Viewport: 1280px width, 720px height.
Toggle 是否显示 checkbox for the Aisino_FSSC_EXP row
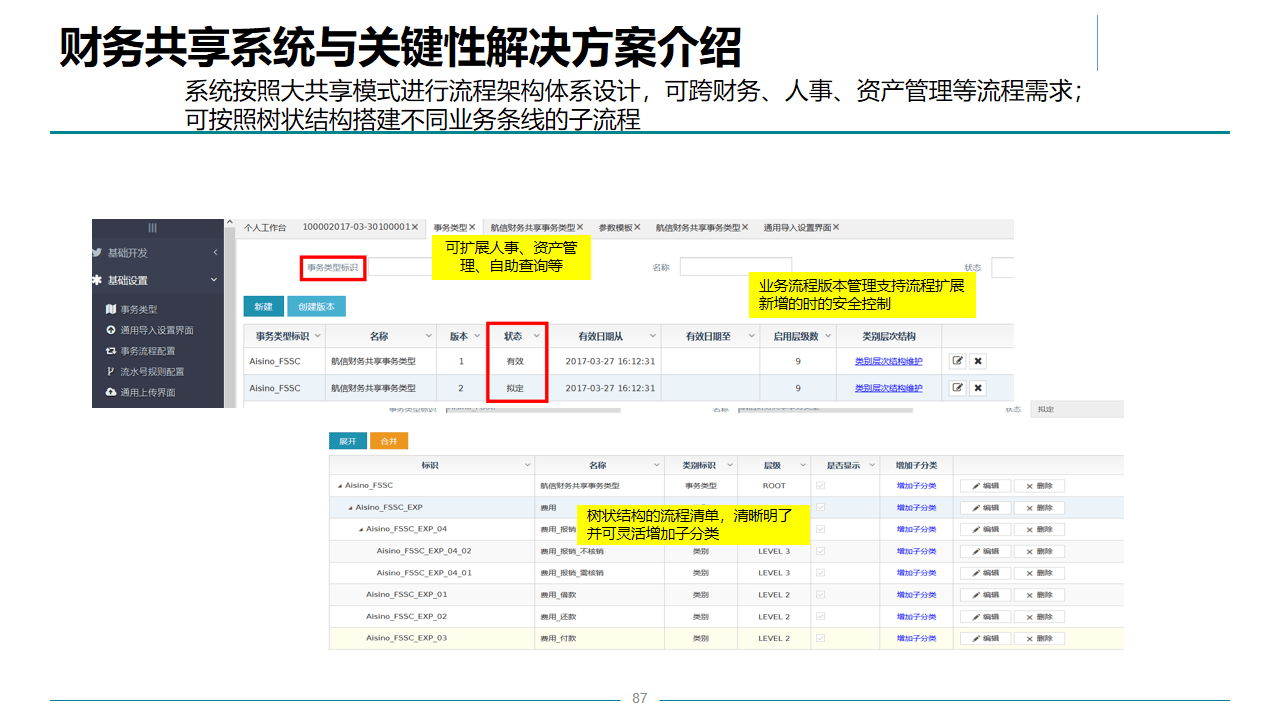coord(822,508)
